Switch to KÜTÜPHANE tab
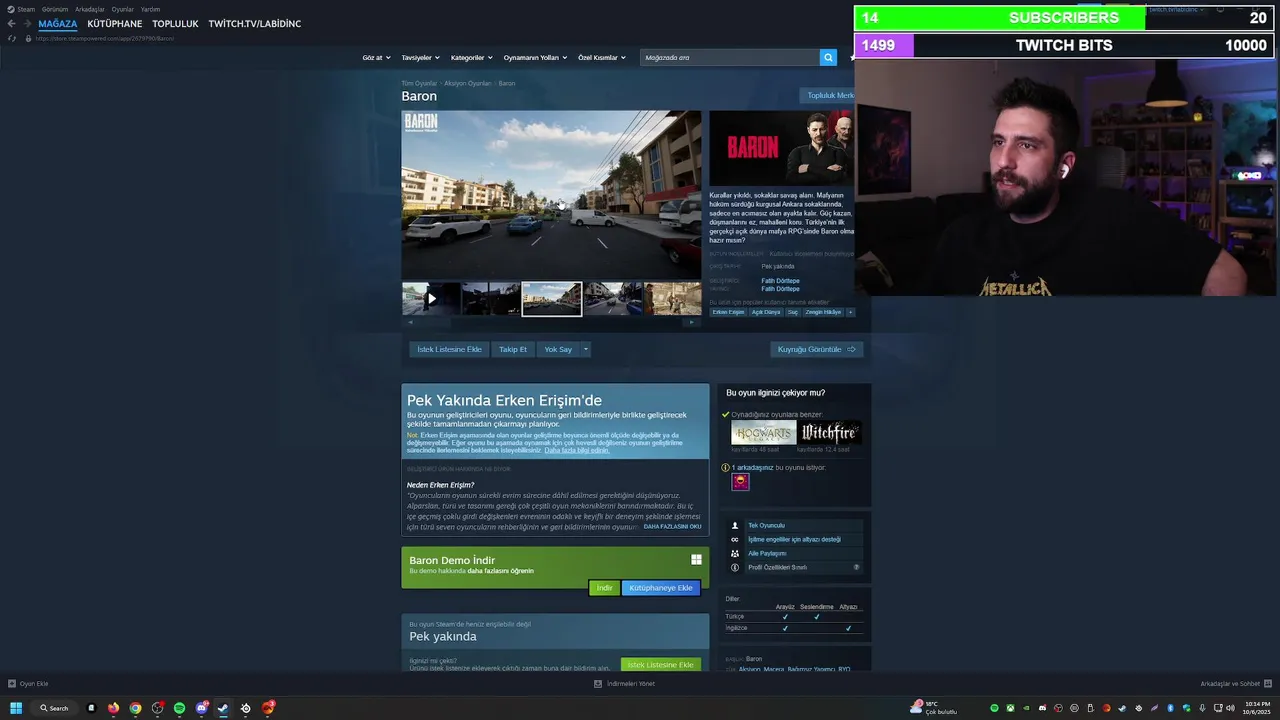This screenshot has height=720, width=1280. click(x=115, y=24)
